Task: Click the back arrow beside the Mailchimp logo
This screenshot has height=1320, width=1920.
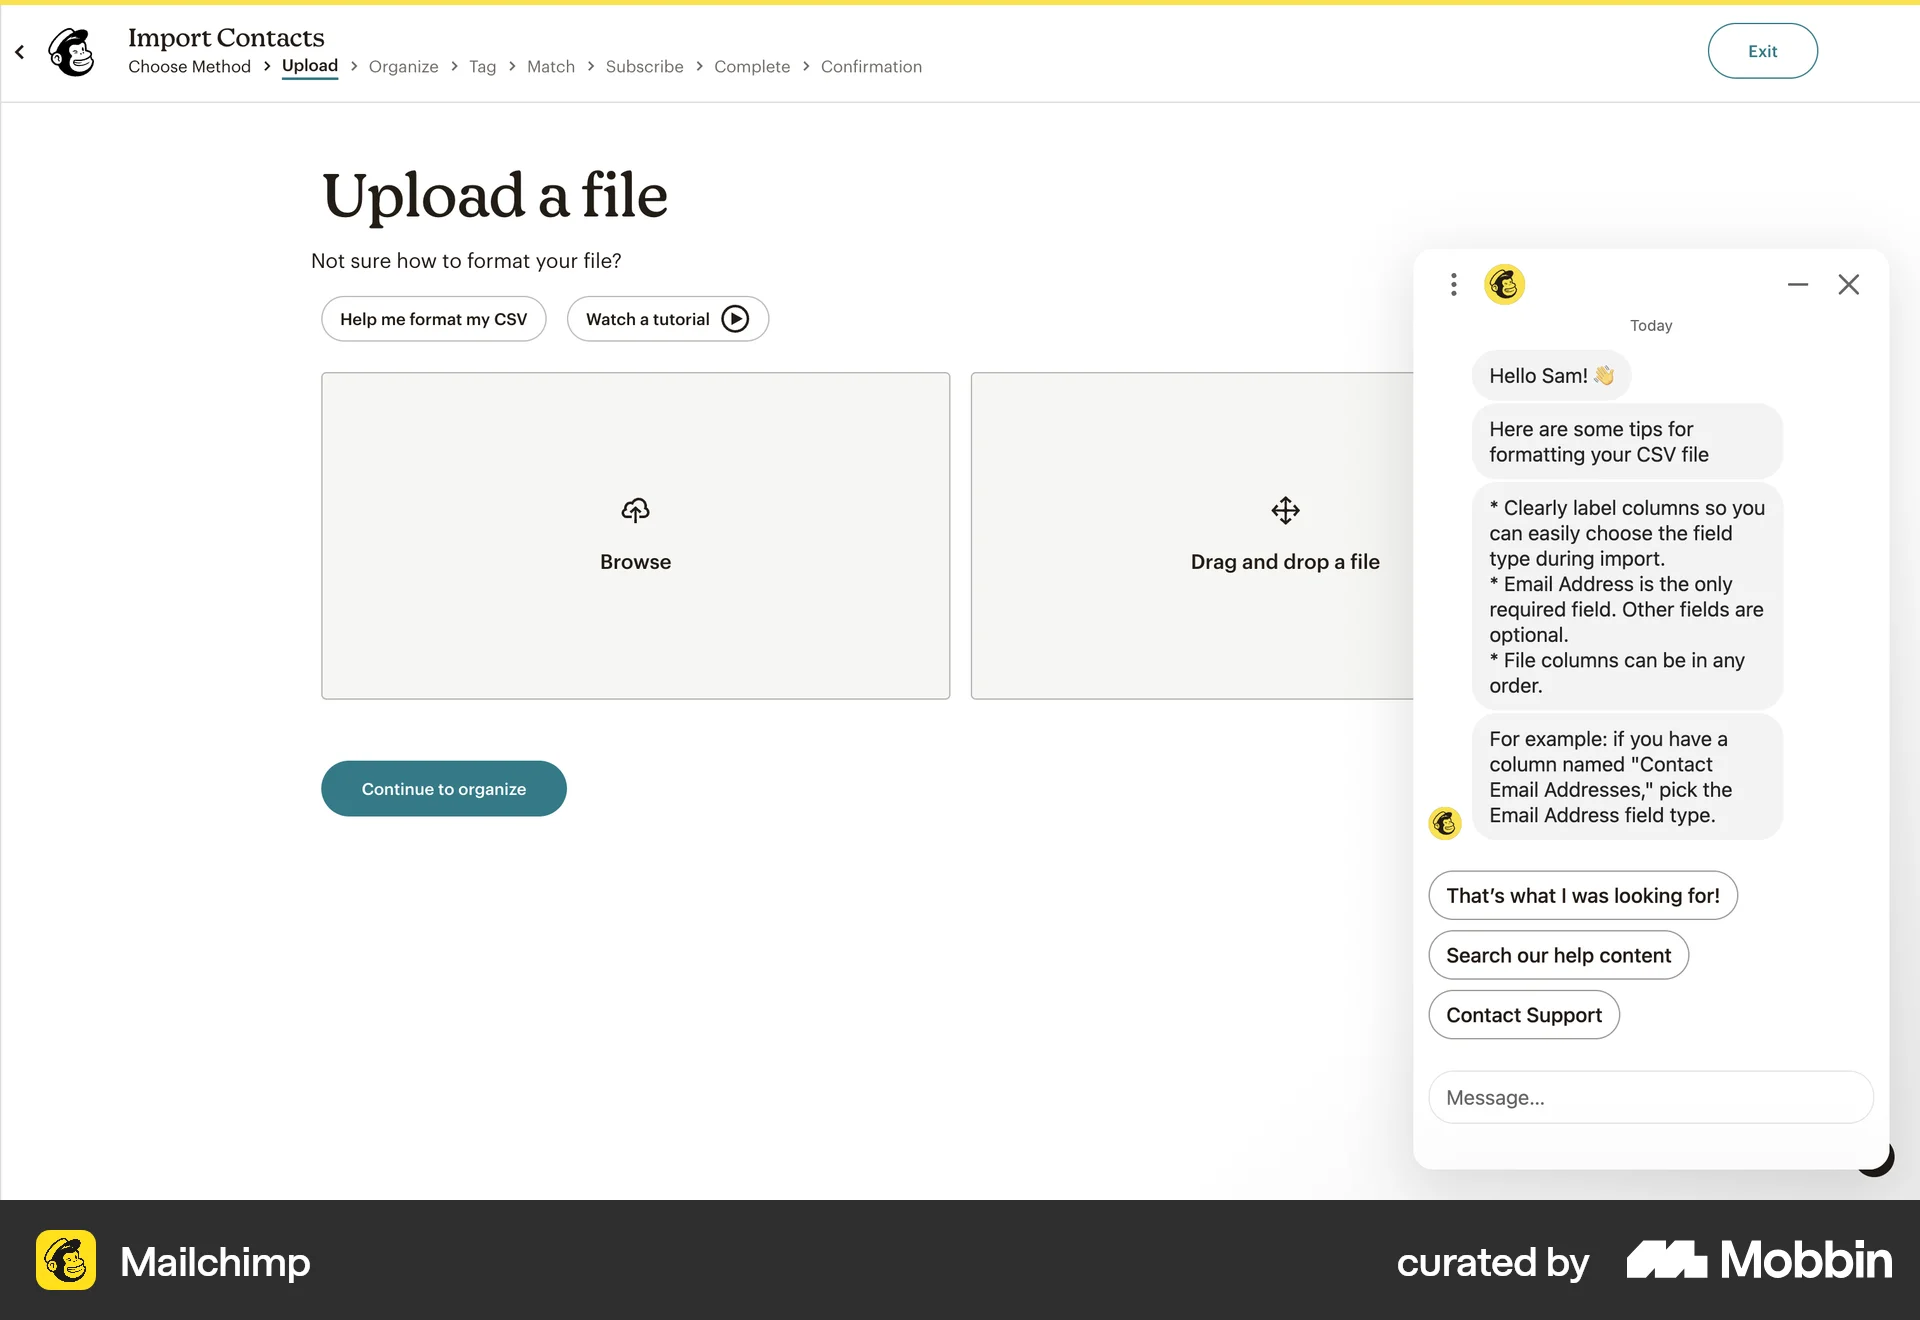Action: pos(19,51)
